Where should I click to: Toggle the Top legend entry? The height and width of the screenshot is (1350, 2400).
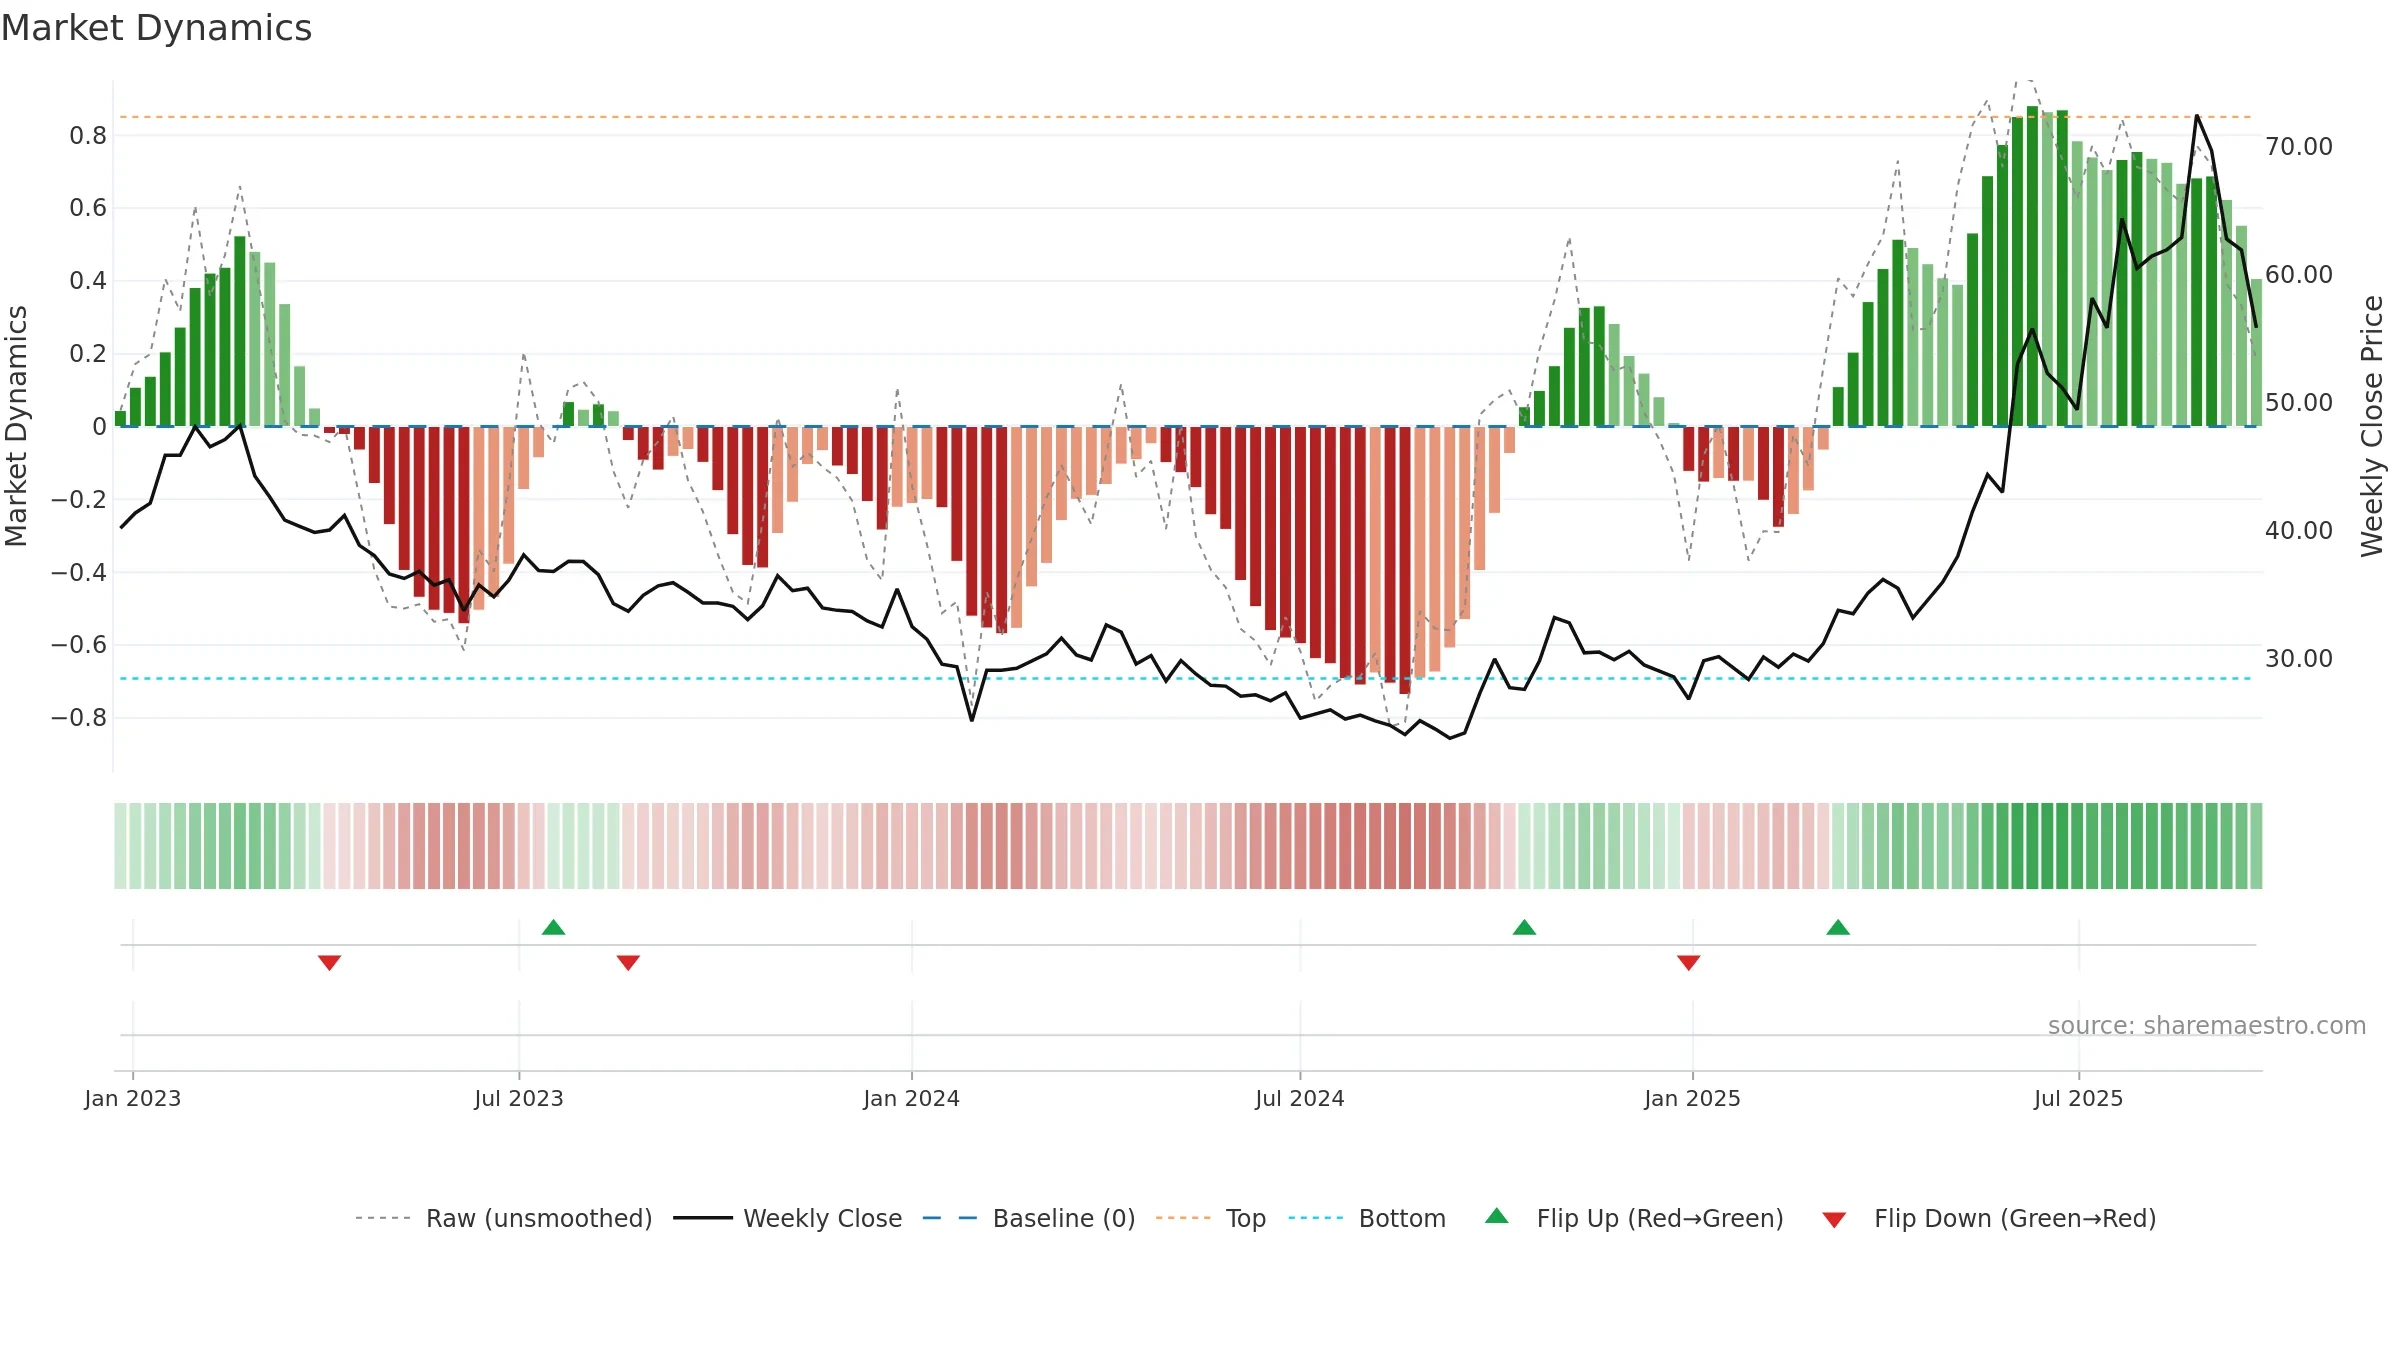1210,1218
